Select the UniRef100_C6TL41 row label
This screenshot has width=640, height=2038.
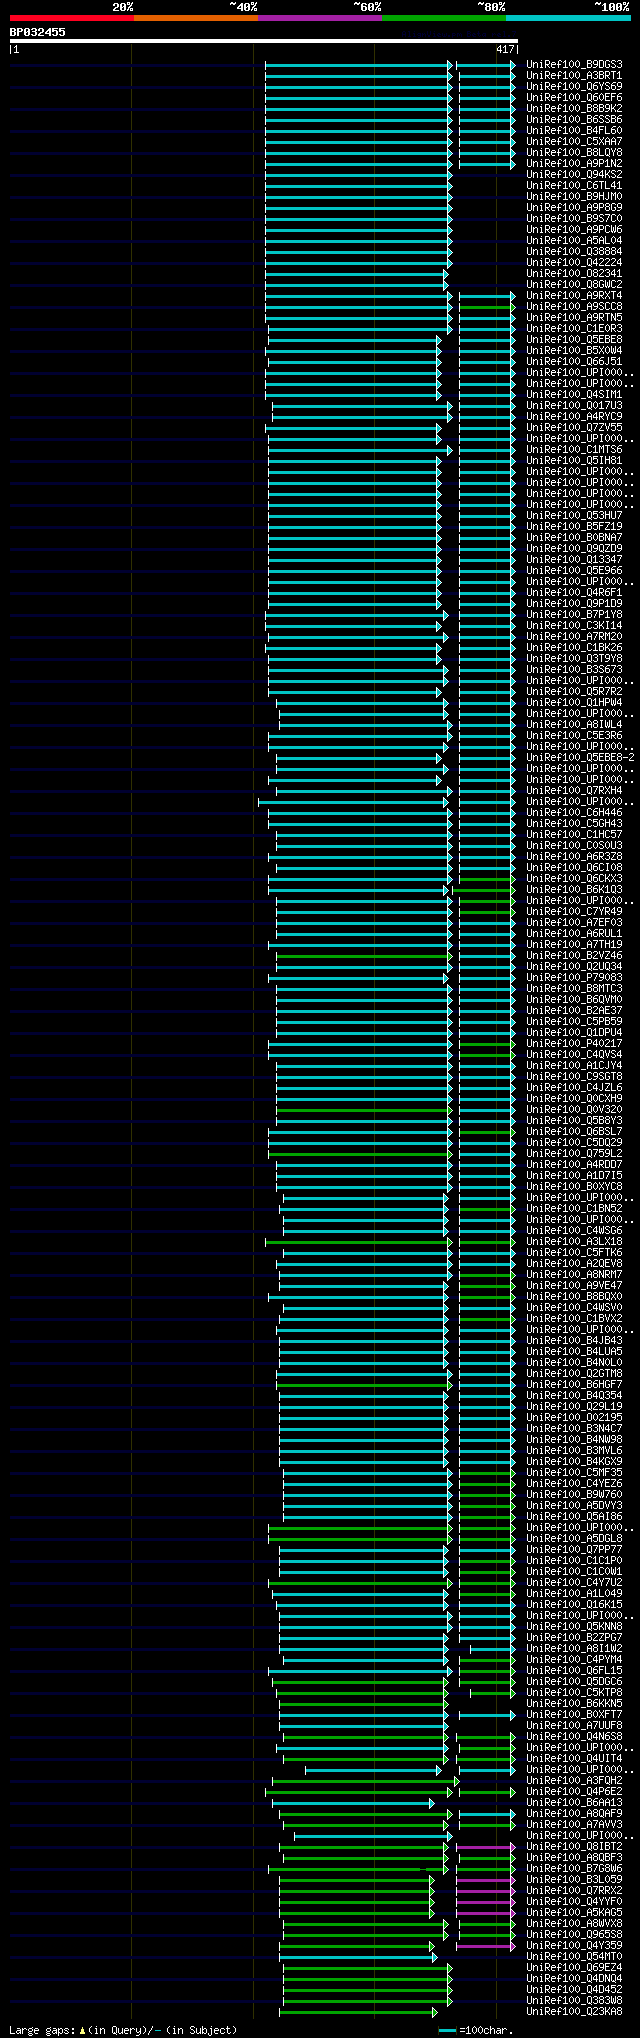(x=574, y=185)
